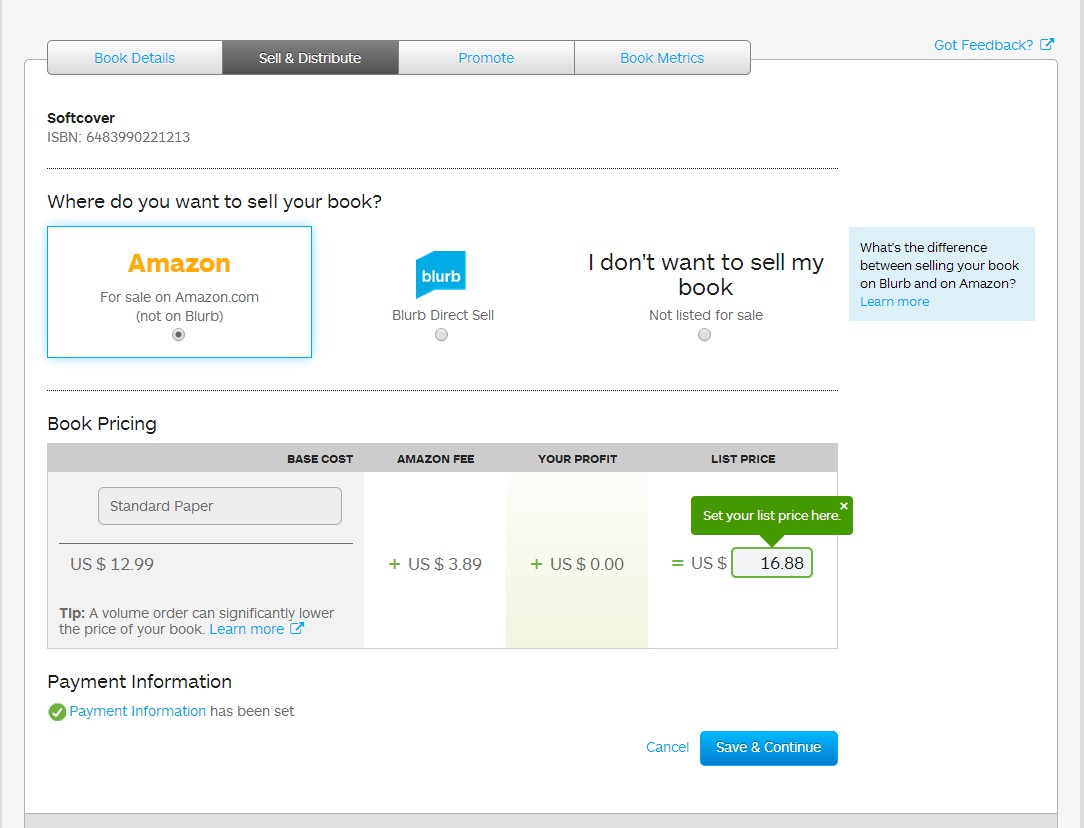Click Learn more in the blue info box
The width and height of the screenshot is (1084, 828).
tap(895, 301)
